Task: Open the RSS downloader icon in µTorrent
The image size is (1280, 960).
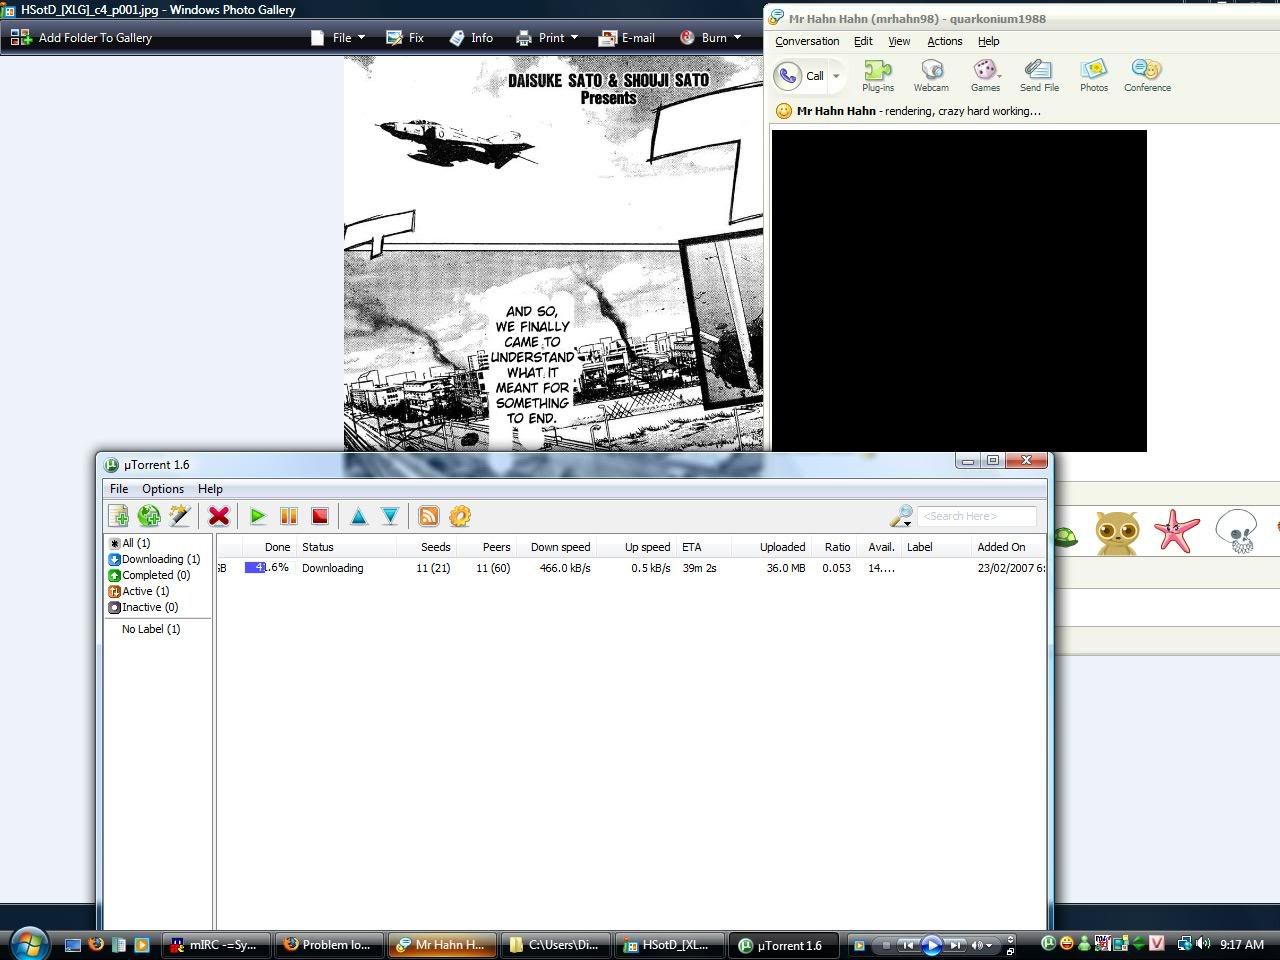Action: tap(429, 516)
